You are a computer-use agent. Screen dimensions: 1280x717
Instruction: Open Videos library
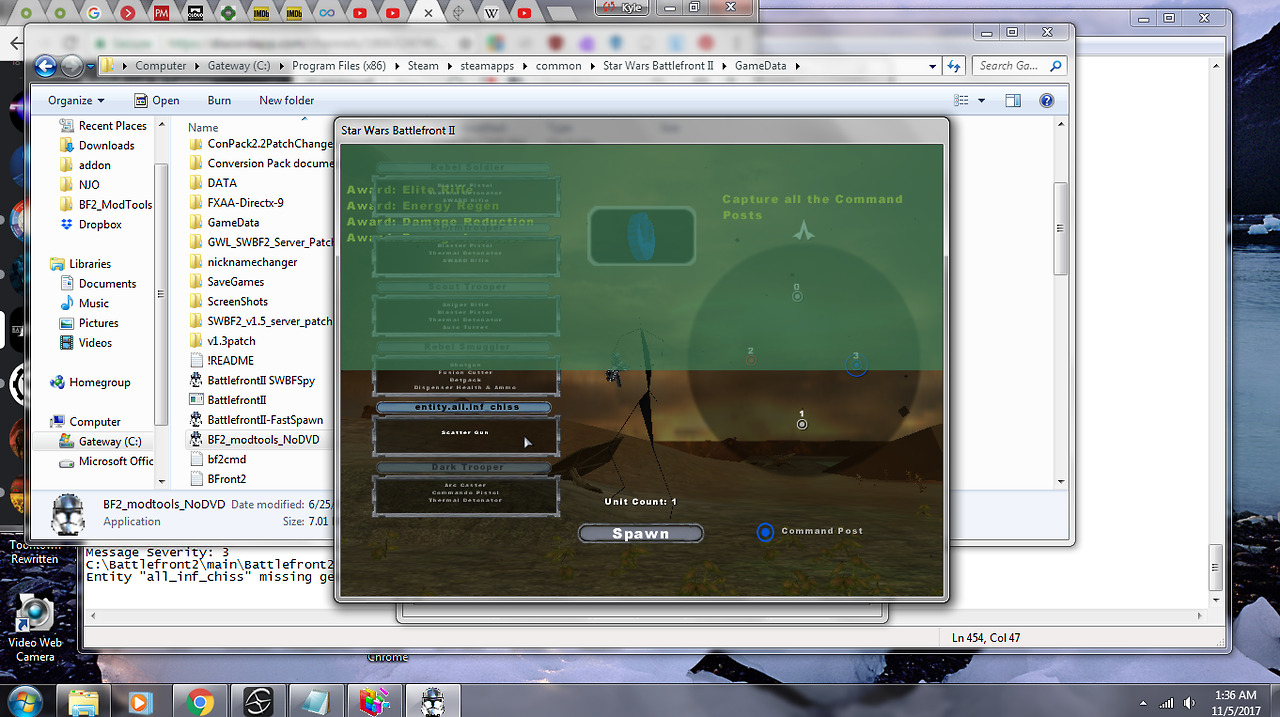pos(85,343)
